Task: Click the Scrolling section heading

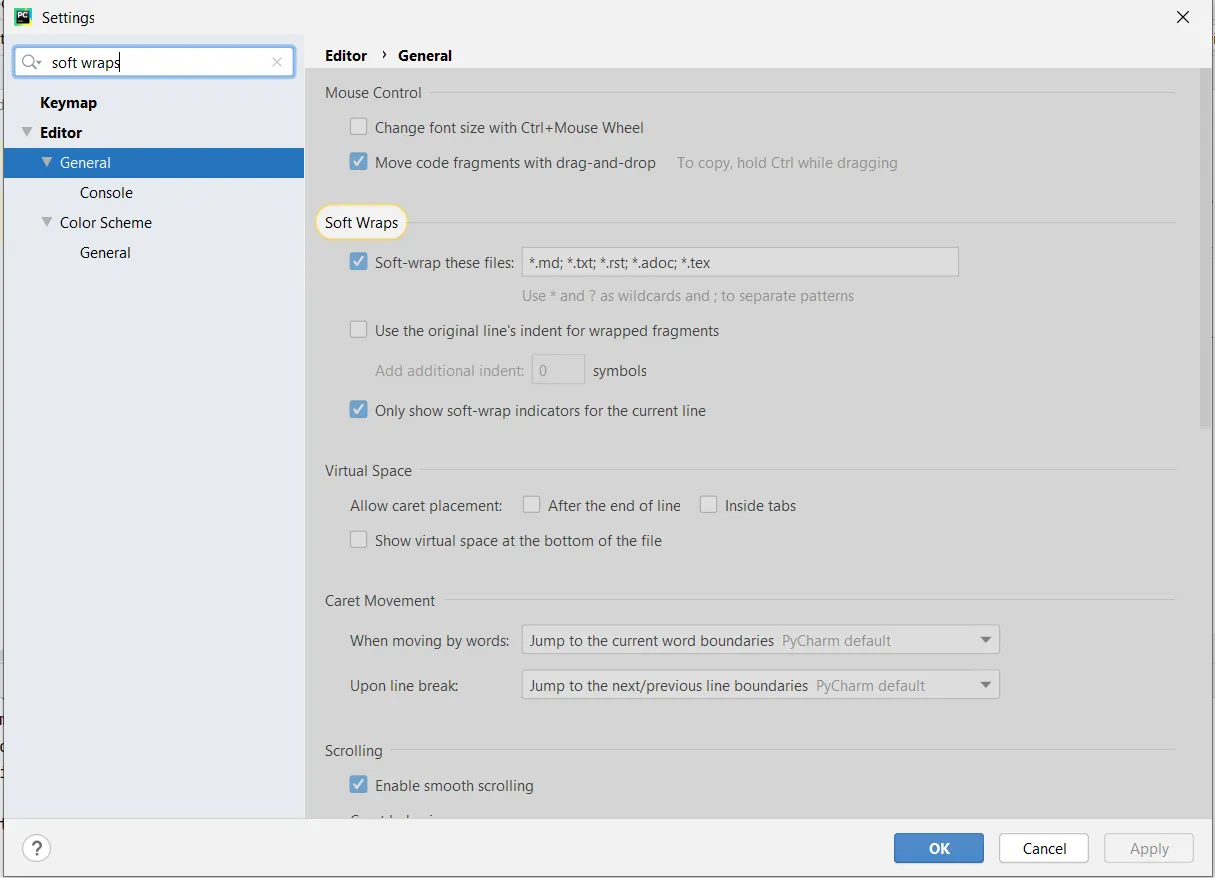Action: click(354, 750)
